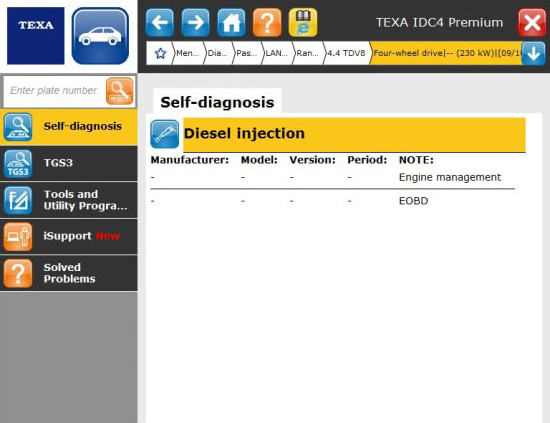Select the 'Ran...' breadcrumb item
The height and width of the screenshot is (423, 550).
(x=307, y=53)
